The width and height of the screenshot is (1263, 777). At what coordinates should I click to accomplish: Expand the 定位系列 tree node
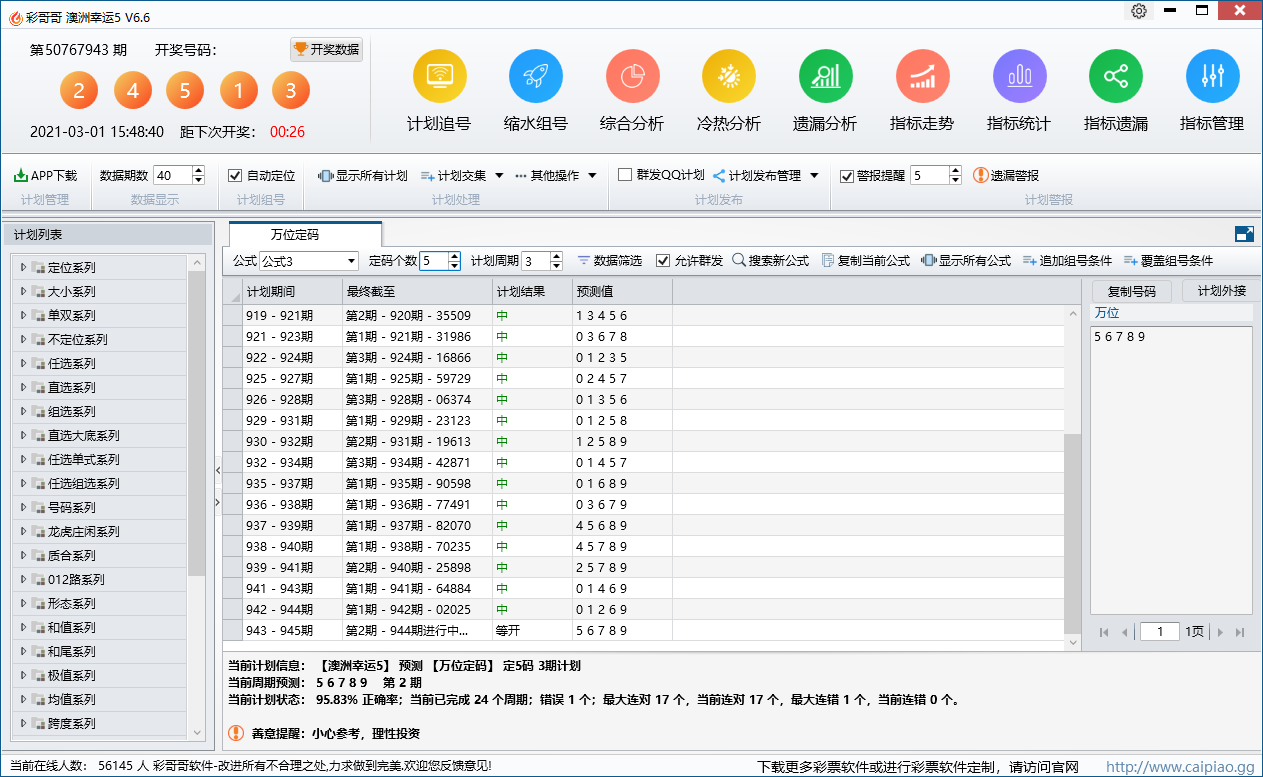pos(23,267)
